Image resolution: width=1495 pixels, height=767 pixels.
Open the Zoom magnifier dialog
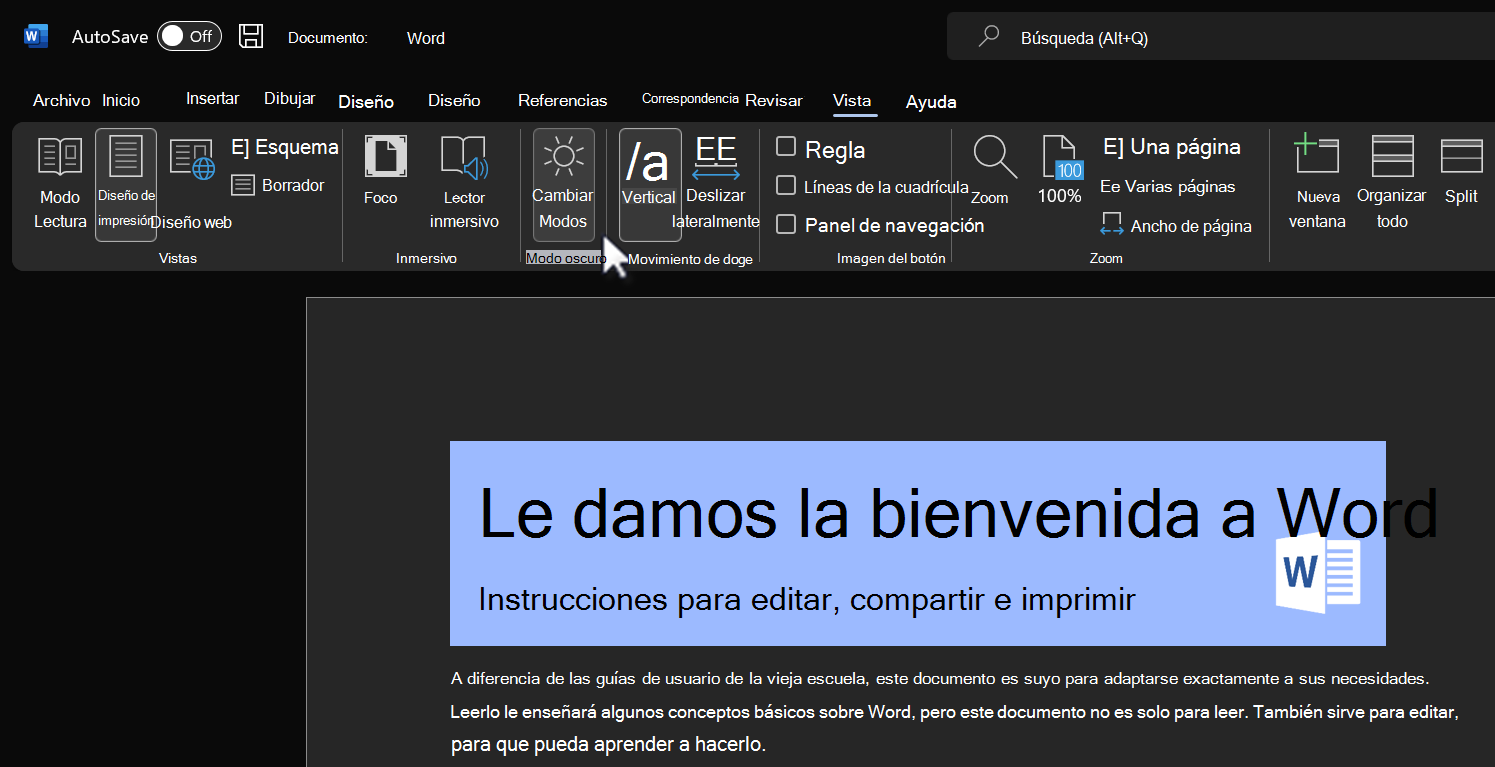[x=994, y=172]
